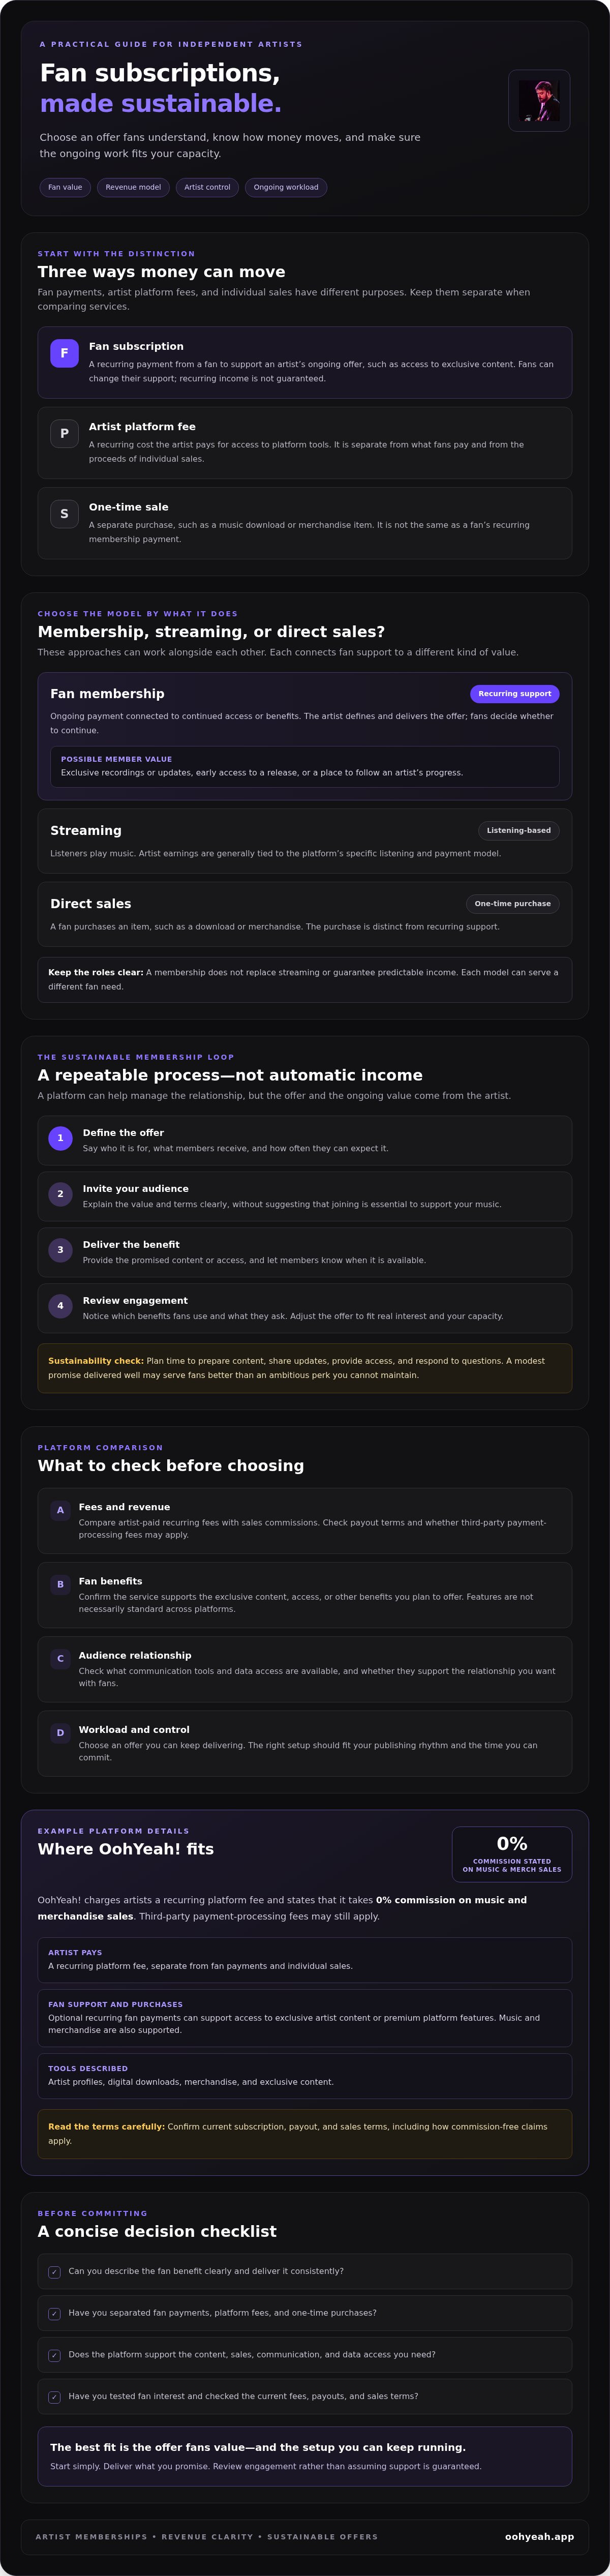This screenshot has width=610, height=2576.
Task: Click the A badge next to Fees and revenue
Action: coord(60,1511)
